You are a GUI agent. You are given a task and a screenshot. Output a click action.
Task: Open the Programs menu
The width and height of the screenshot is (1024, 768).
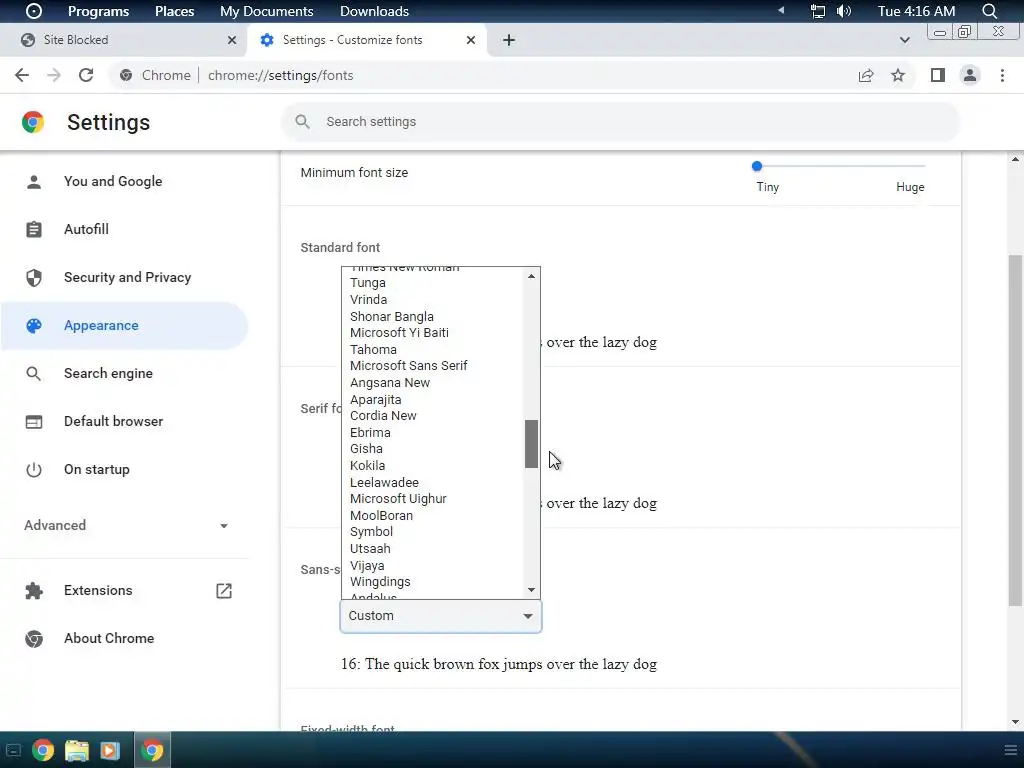coord(98,11)
